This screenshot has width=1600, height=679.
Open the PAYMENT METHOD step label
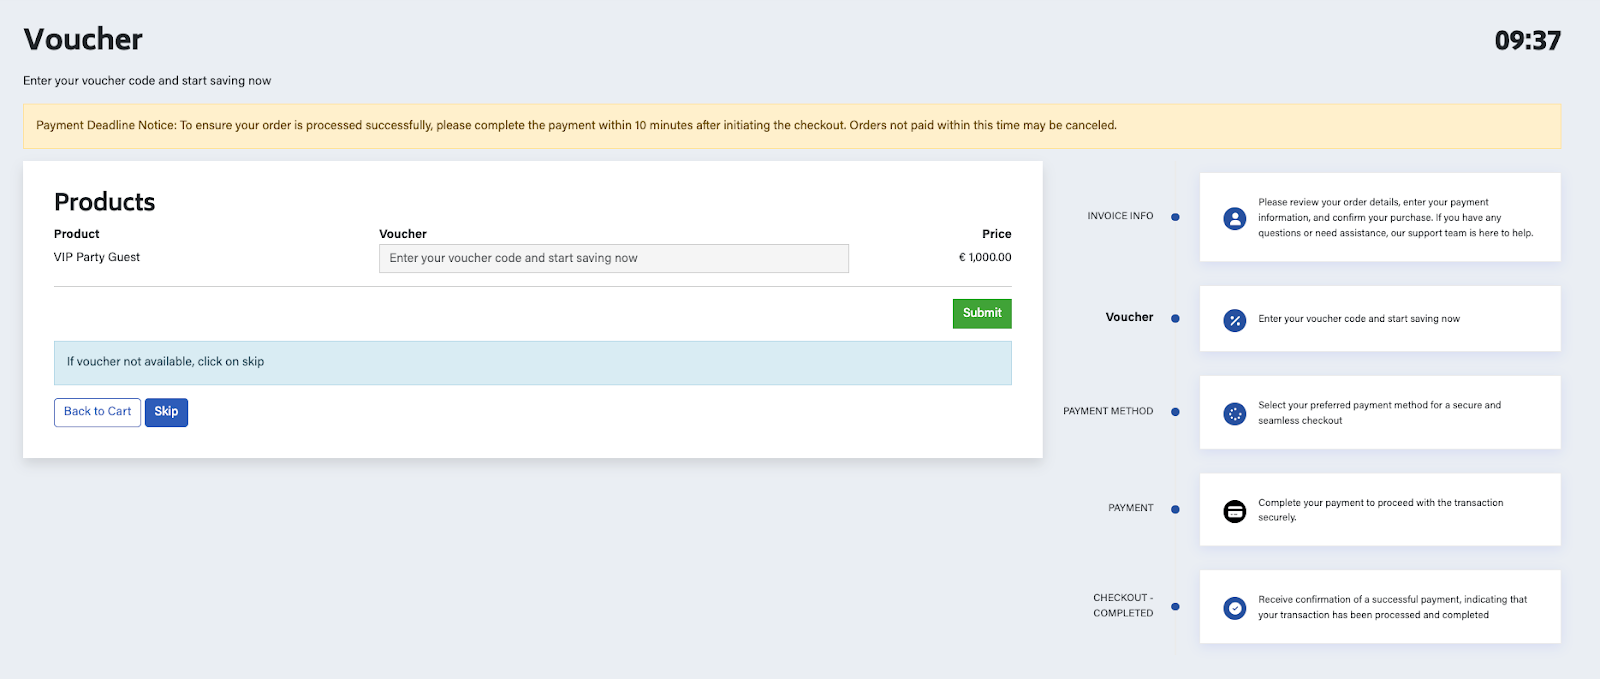pos(1108,411)
